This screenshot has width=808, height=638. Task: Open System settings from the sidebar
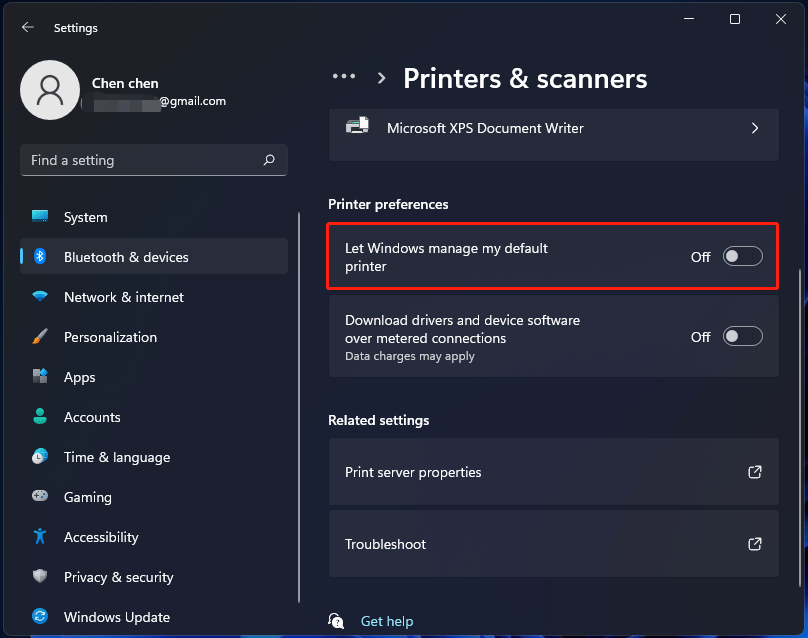point(85,217)
